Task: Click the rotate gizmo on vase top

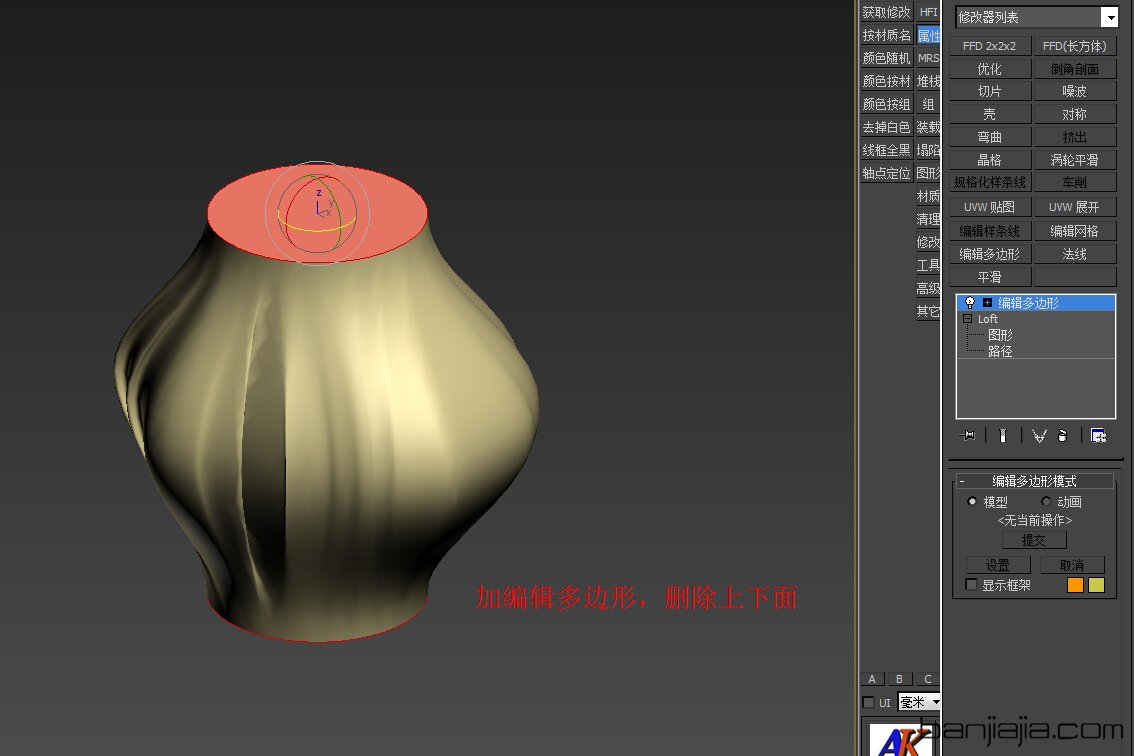Action: (318, 212)
